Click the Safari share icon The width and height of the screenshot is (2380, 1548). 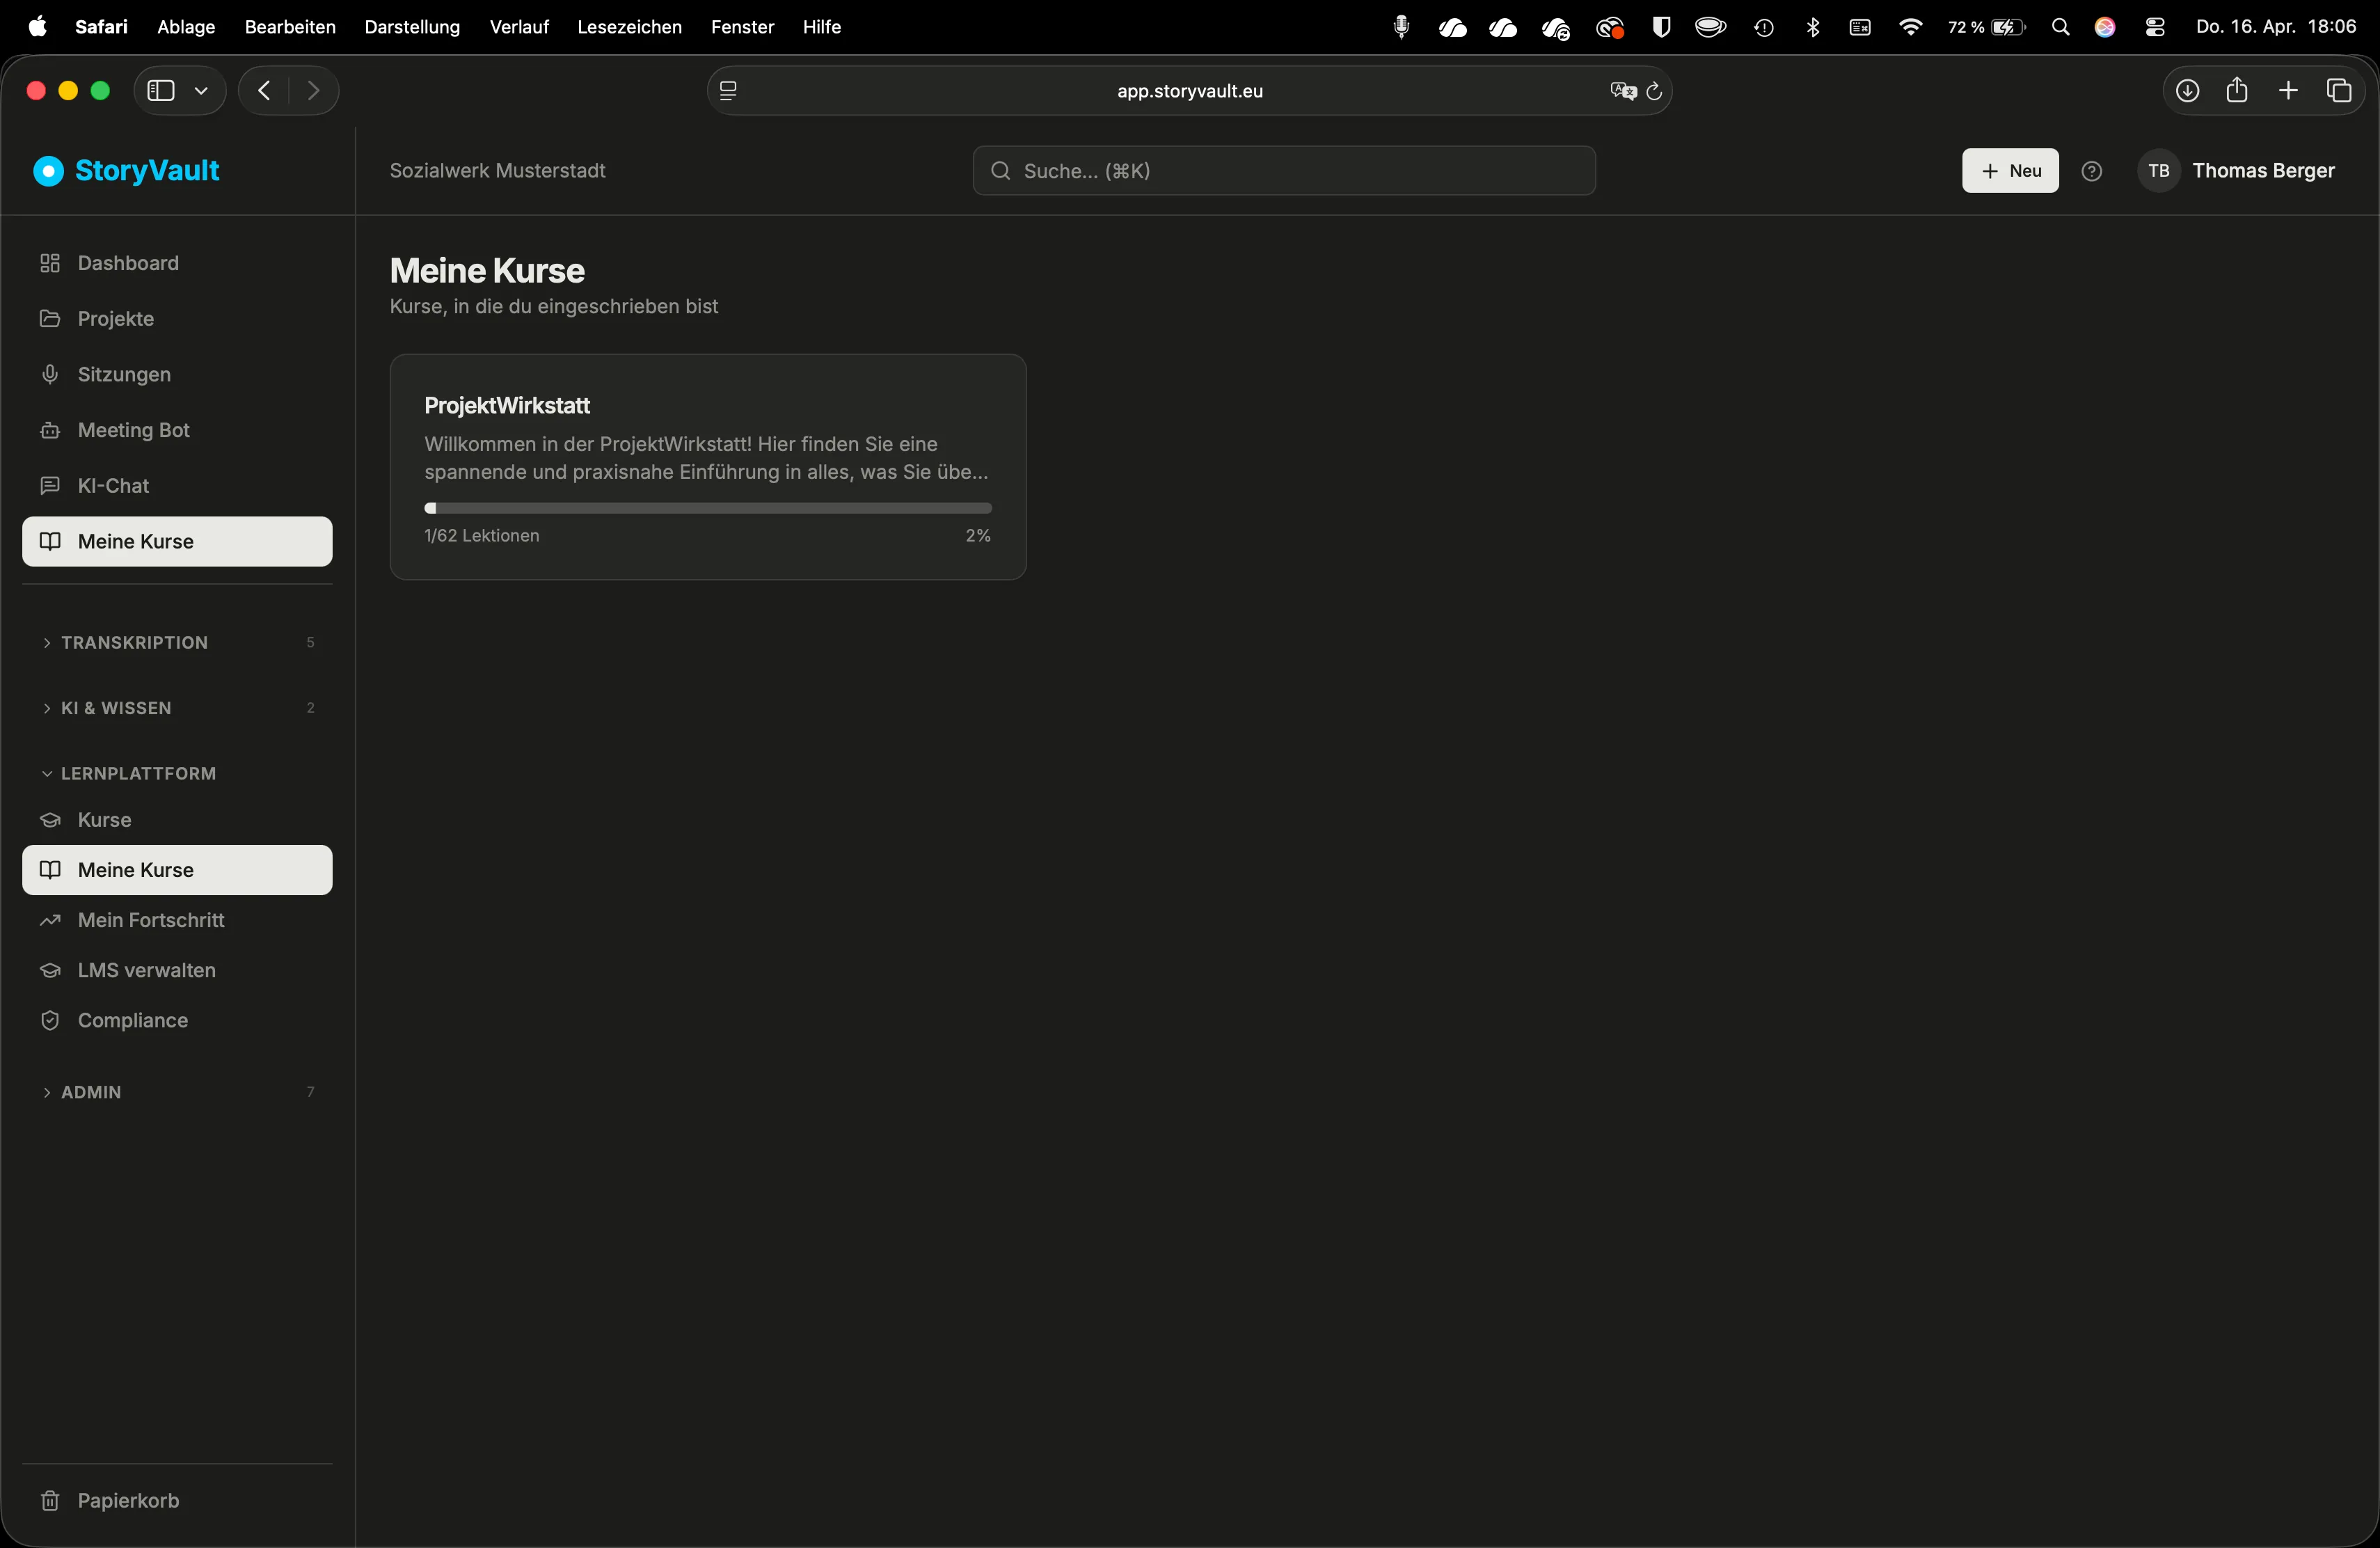point(2237,90)
